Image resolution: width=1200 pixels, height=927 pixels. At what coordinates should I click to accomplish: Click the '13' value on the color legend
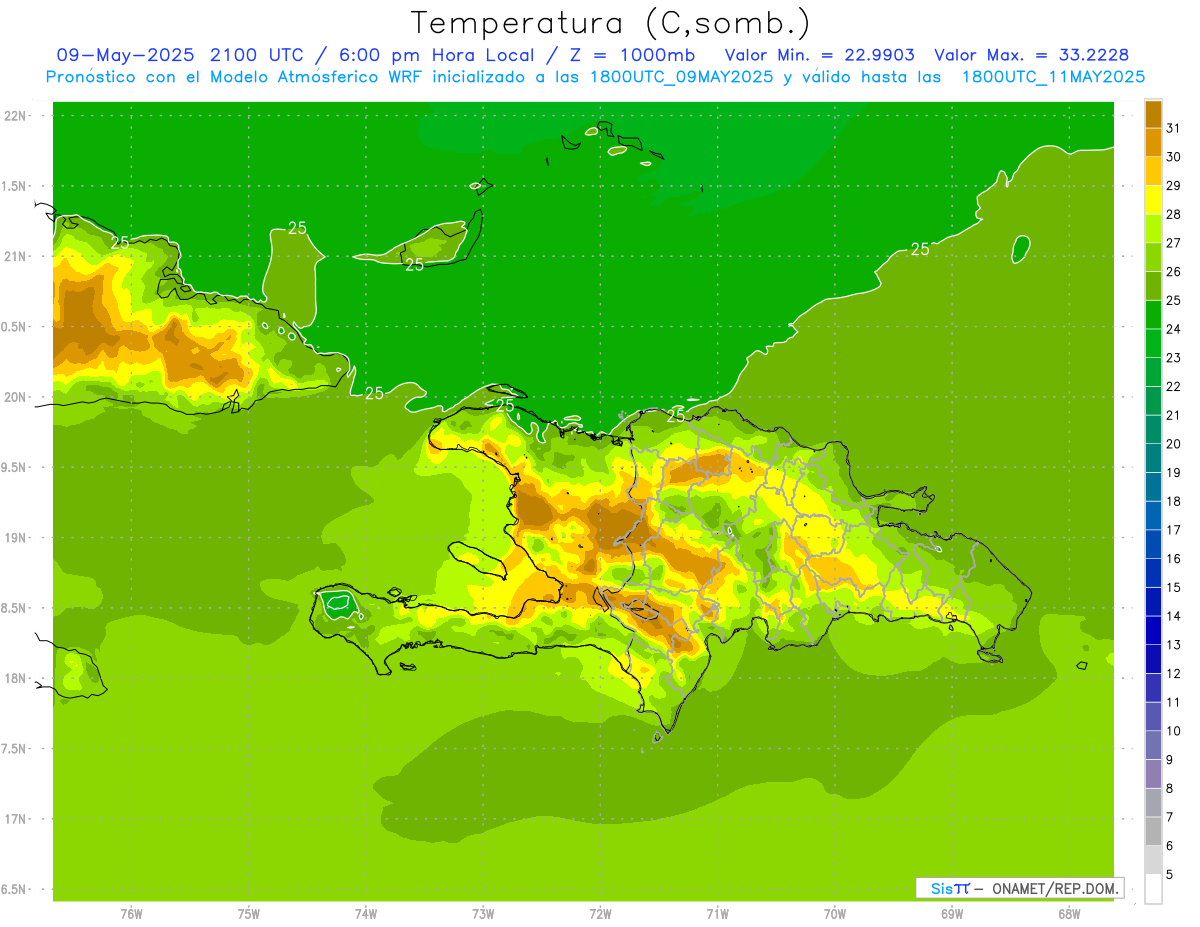tap(1173, 645)
